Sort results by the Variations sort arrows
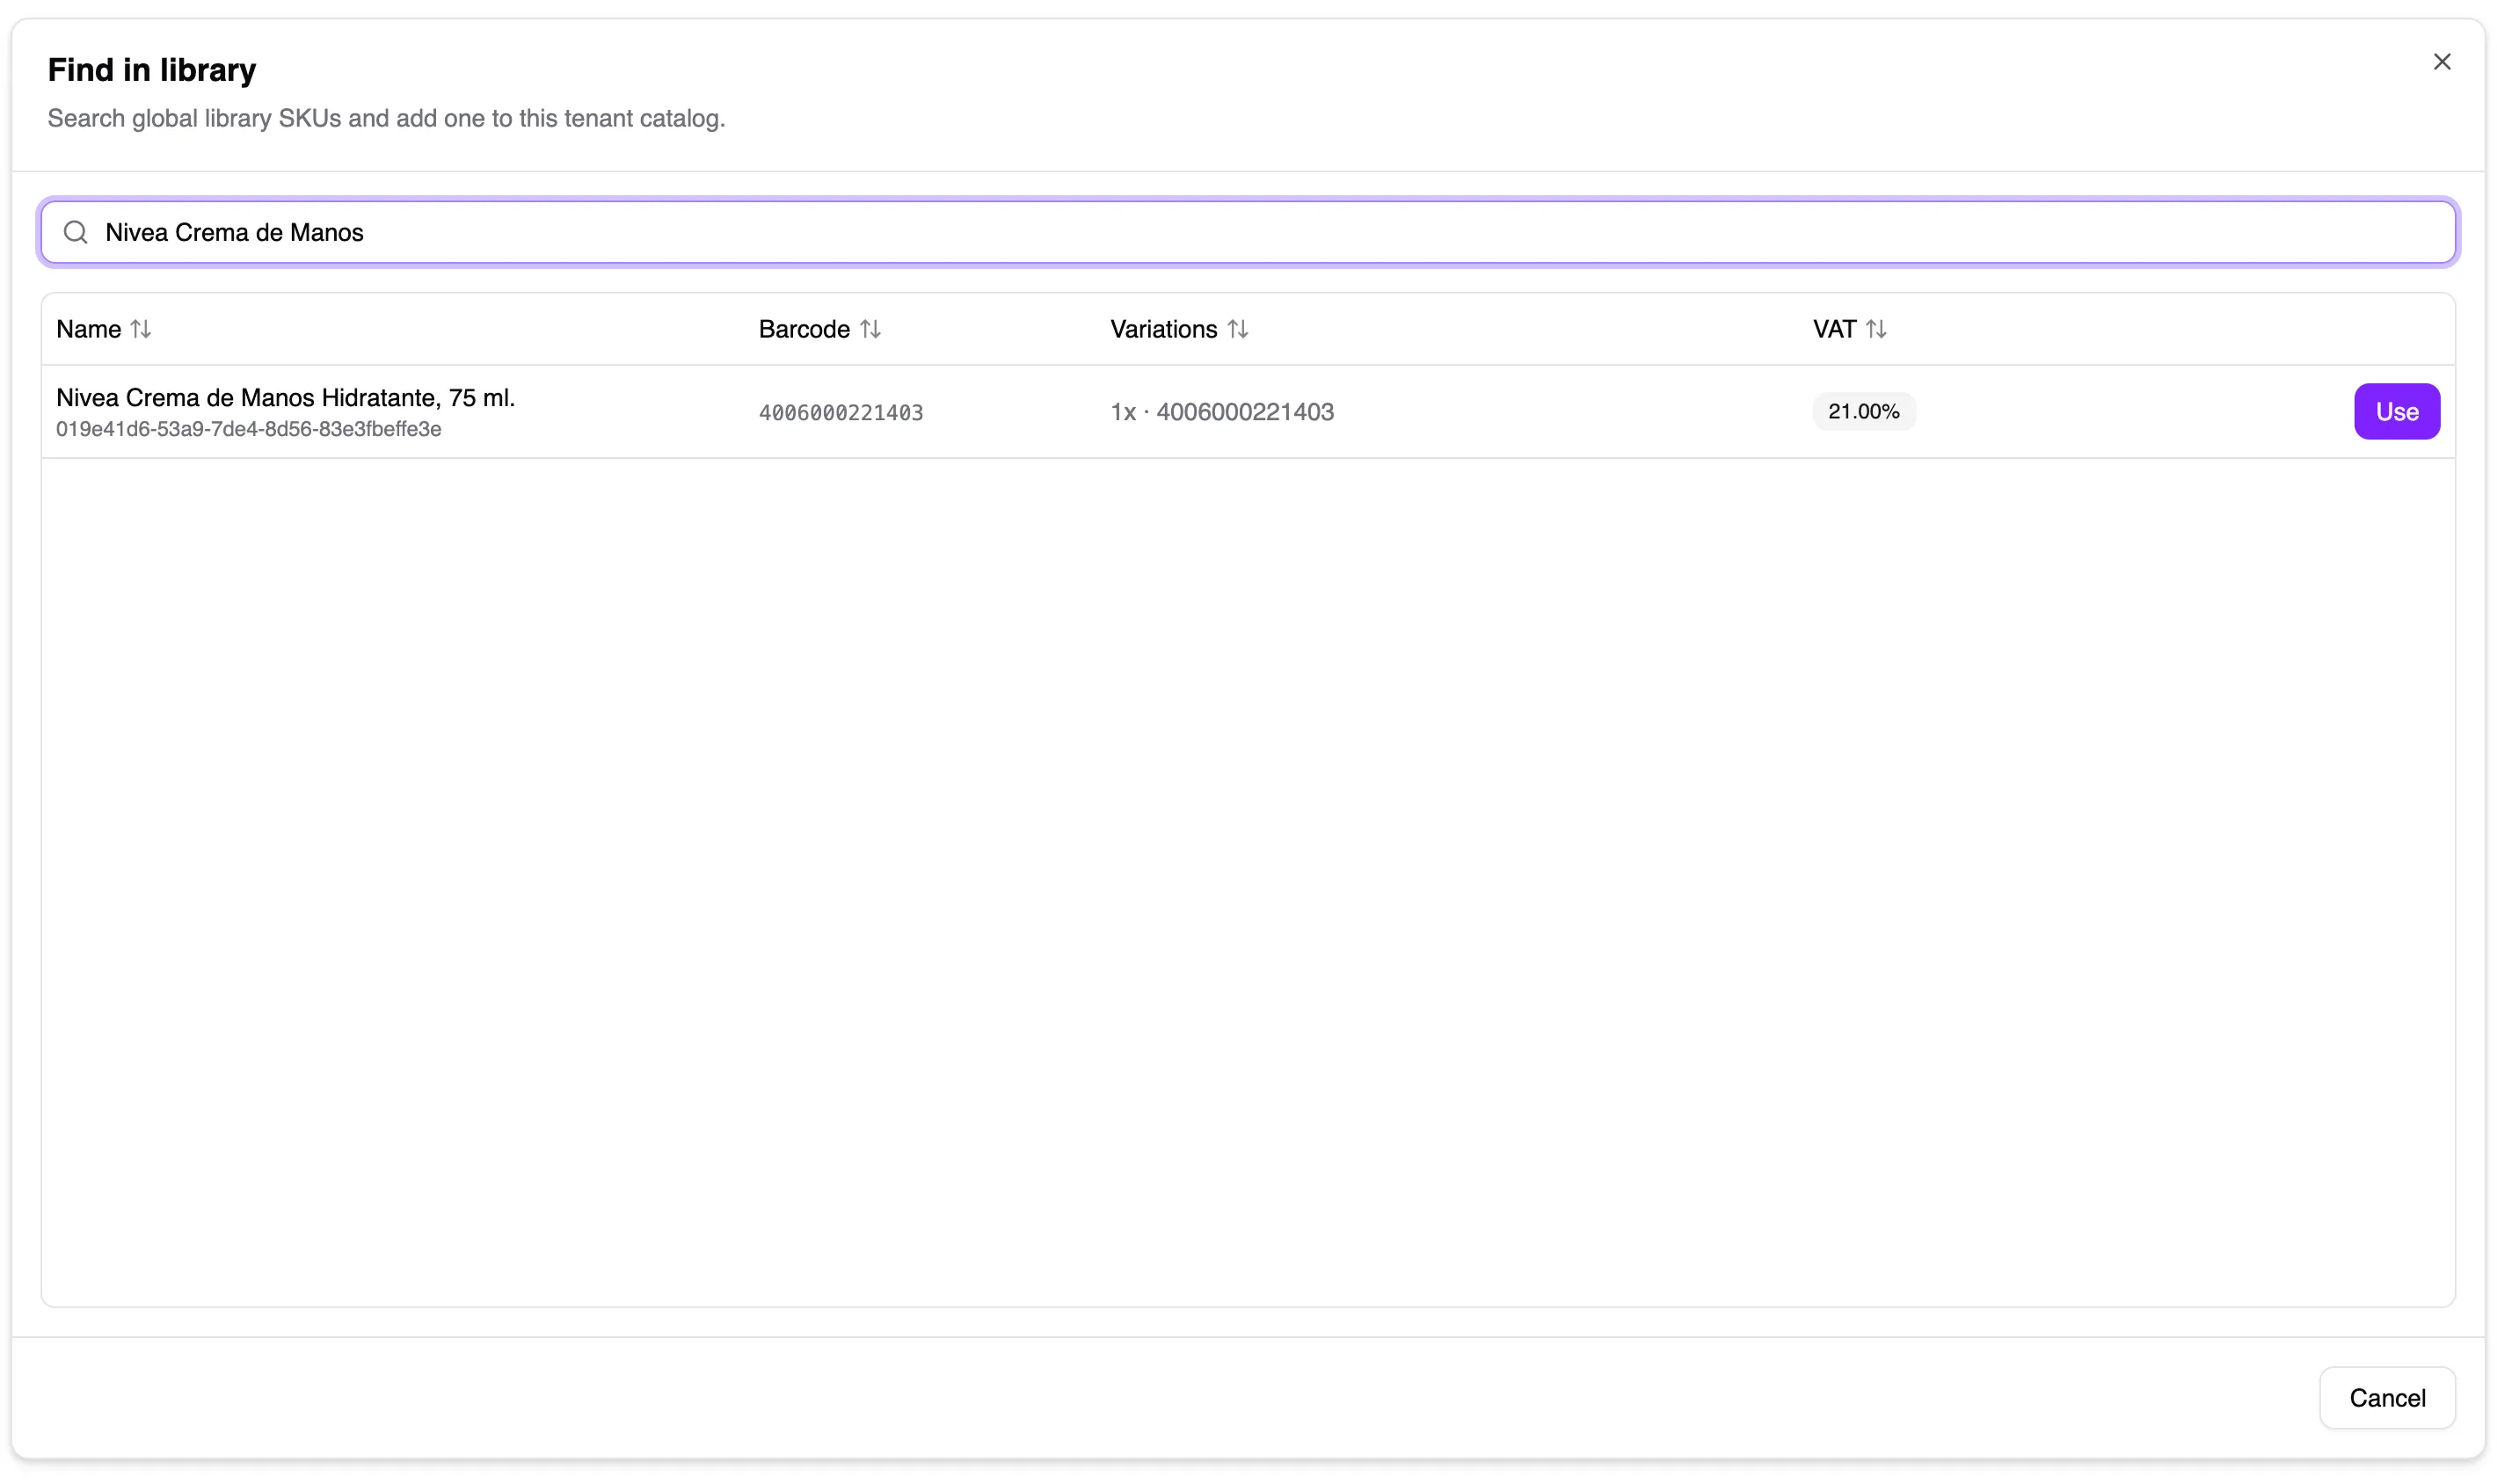This screenshot has height=1484, width=2497. point(1238,329)
